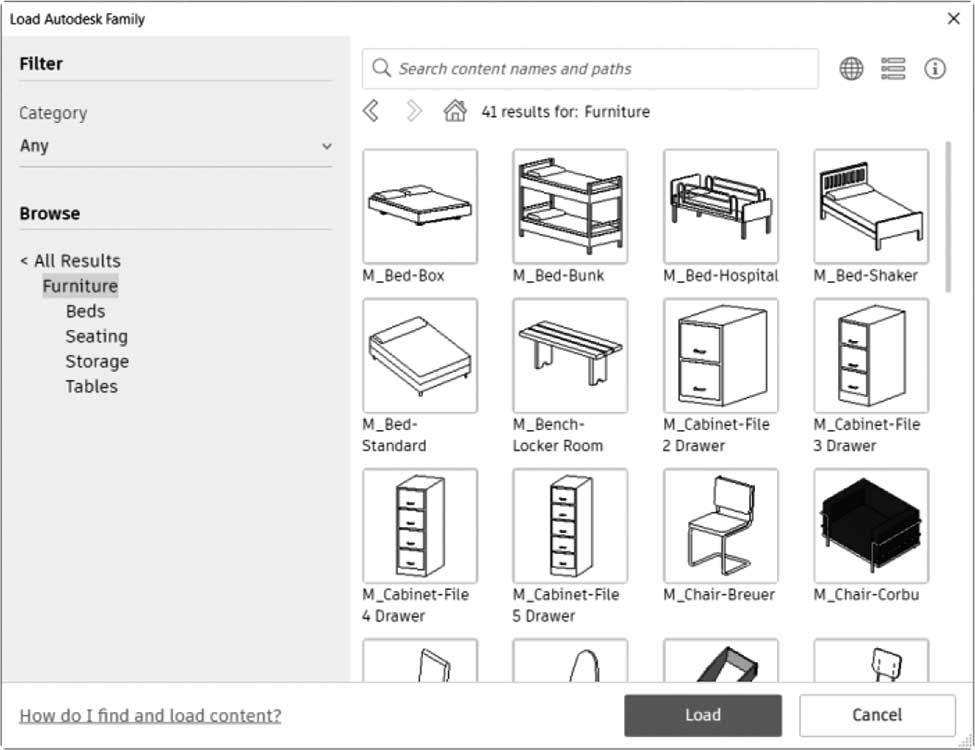Screen dimensions: 975x750
Task: Select the M_Bench-Locker Room thumbnail
Action: [x=570, y=356]
